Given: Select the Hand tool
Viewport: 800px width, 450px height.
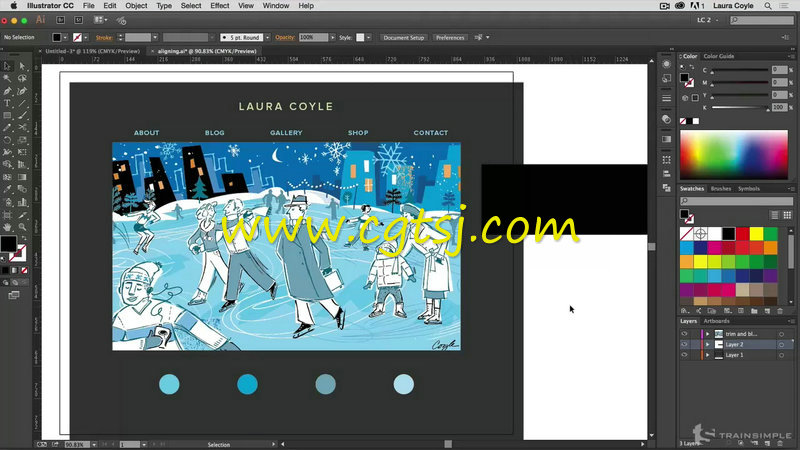Looking at the screenshot, I should point(7,227).
